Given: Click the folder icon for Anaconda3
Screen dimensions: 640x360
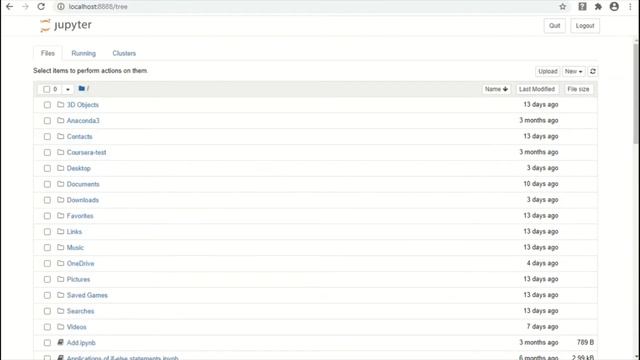Looking at the screenshot, I should pyautogui.click(x=60, y=120).
